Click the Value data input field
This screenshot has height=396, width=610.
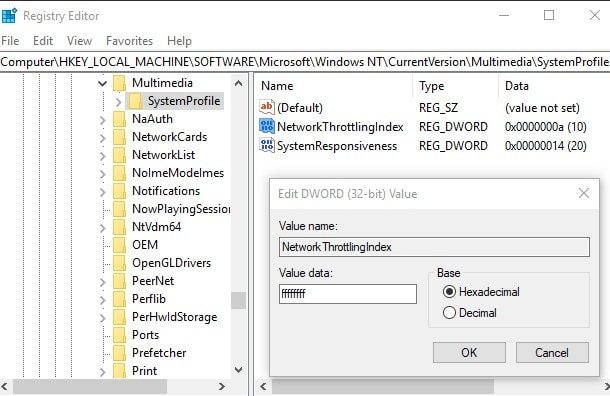(x=348, y=294)
